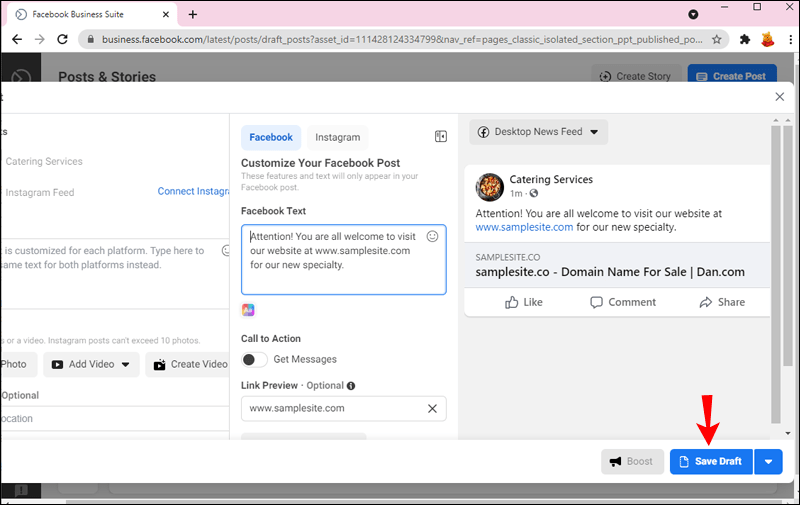This screenshot has height=505, width=800.
Task: Open the Save Draft options arrow
Action: click(768, 462)
